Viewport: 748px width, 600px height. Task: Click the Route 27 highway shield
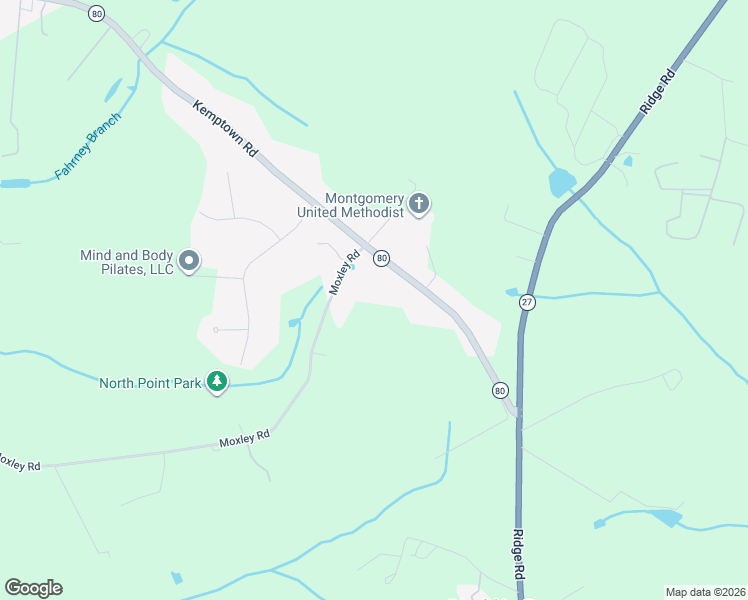point(527,302)
